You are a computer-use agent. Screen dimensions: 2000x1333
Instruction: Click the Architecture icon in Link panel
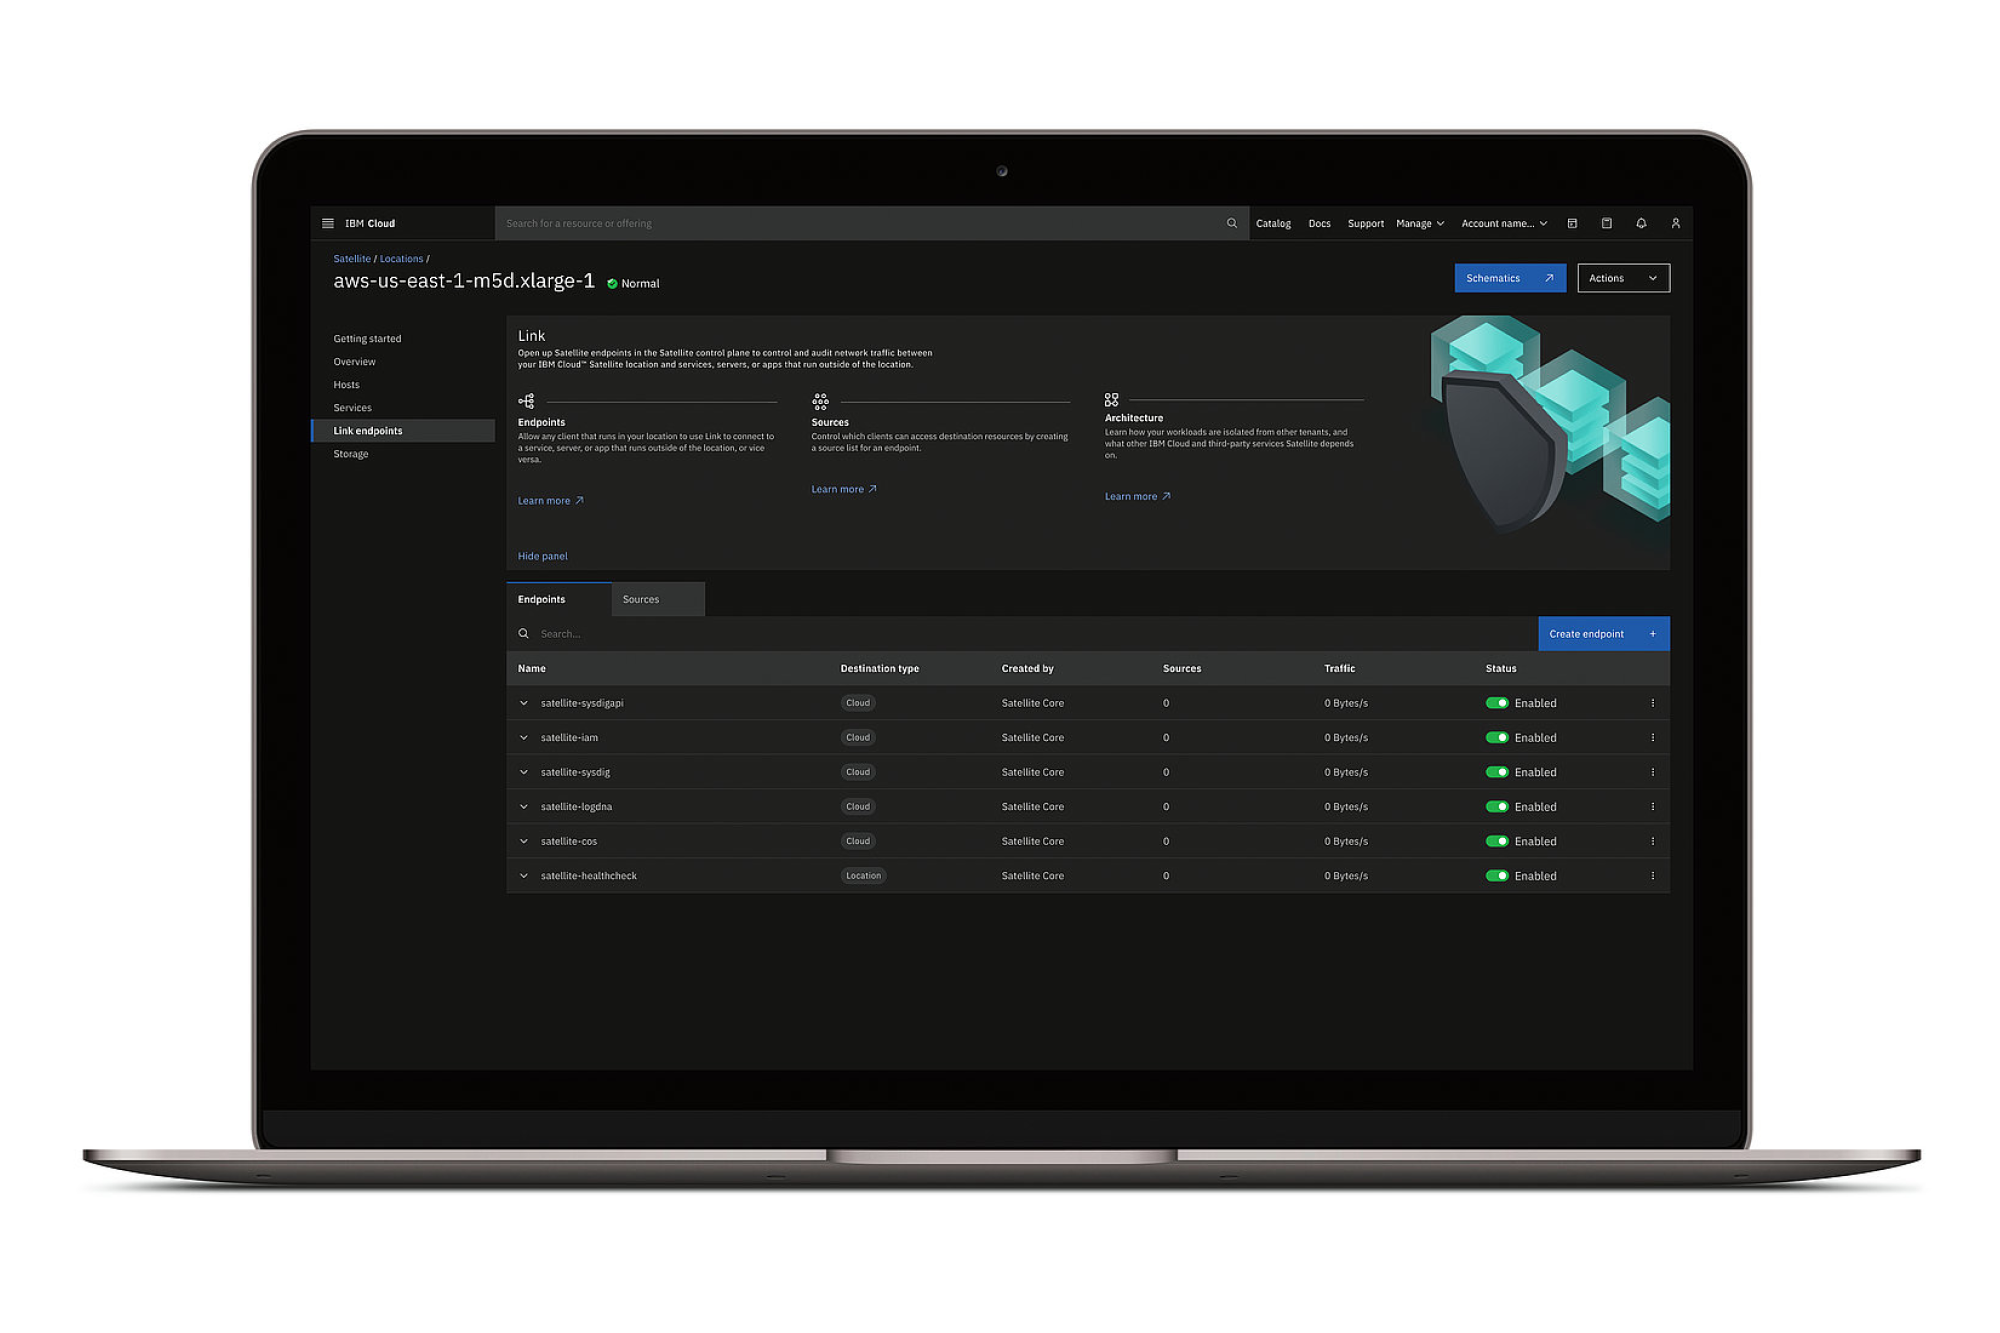coord(1111,399)
